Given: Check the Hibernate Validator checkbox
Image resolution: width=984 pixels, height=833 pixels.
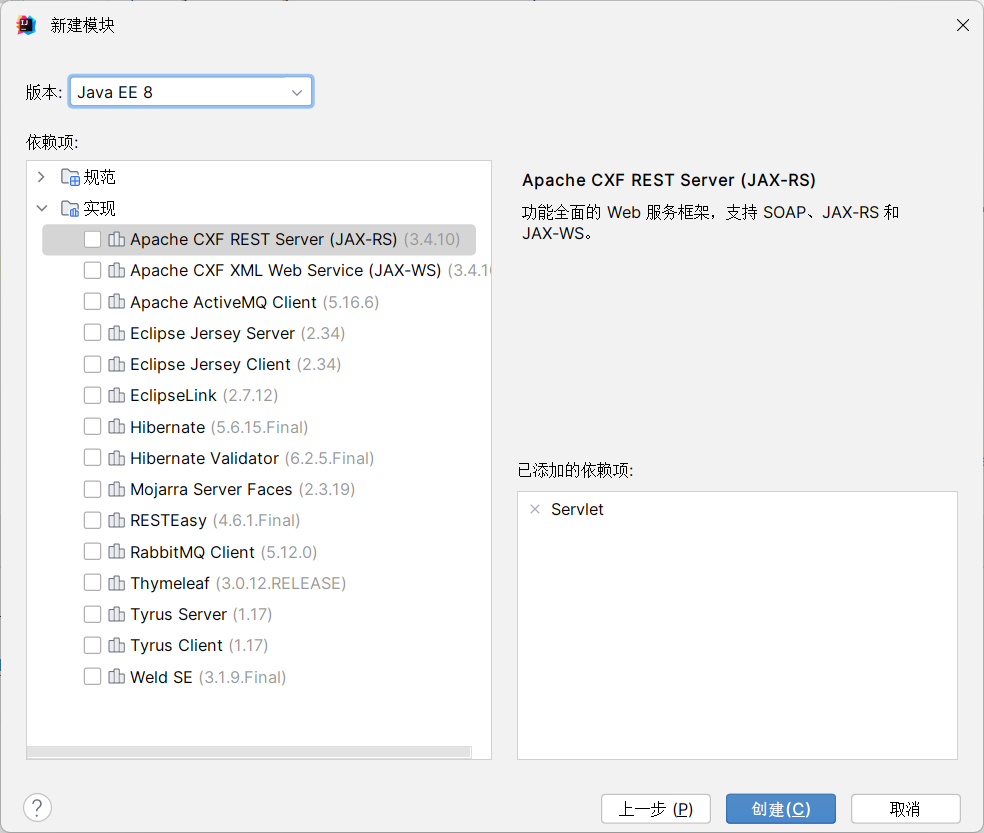Looking at the screenshot, I should click(92, 458).
